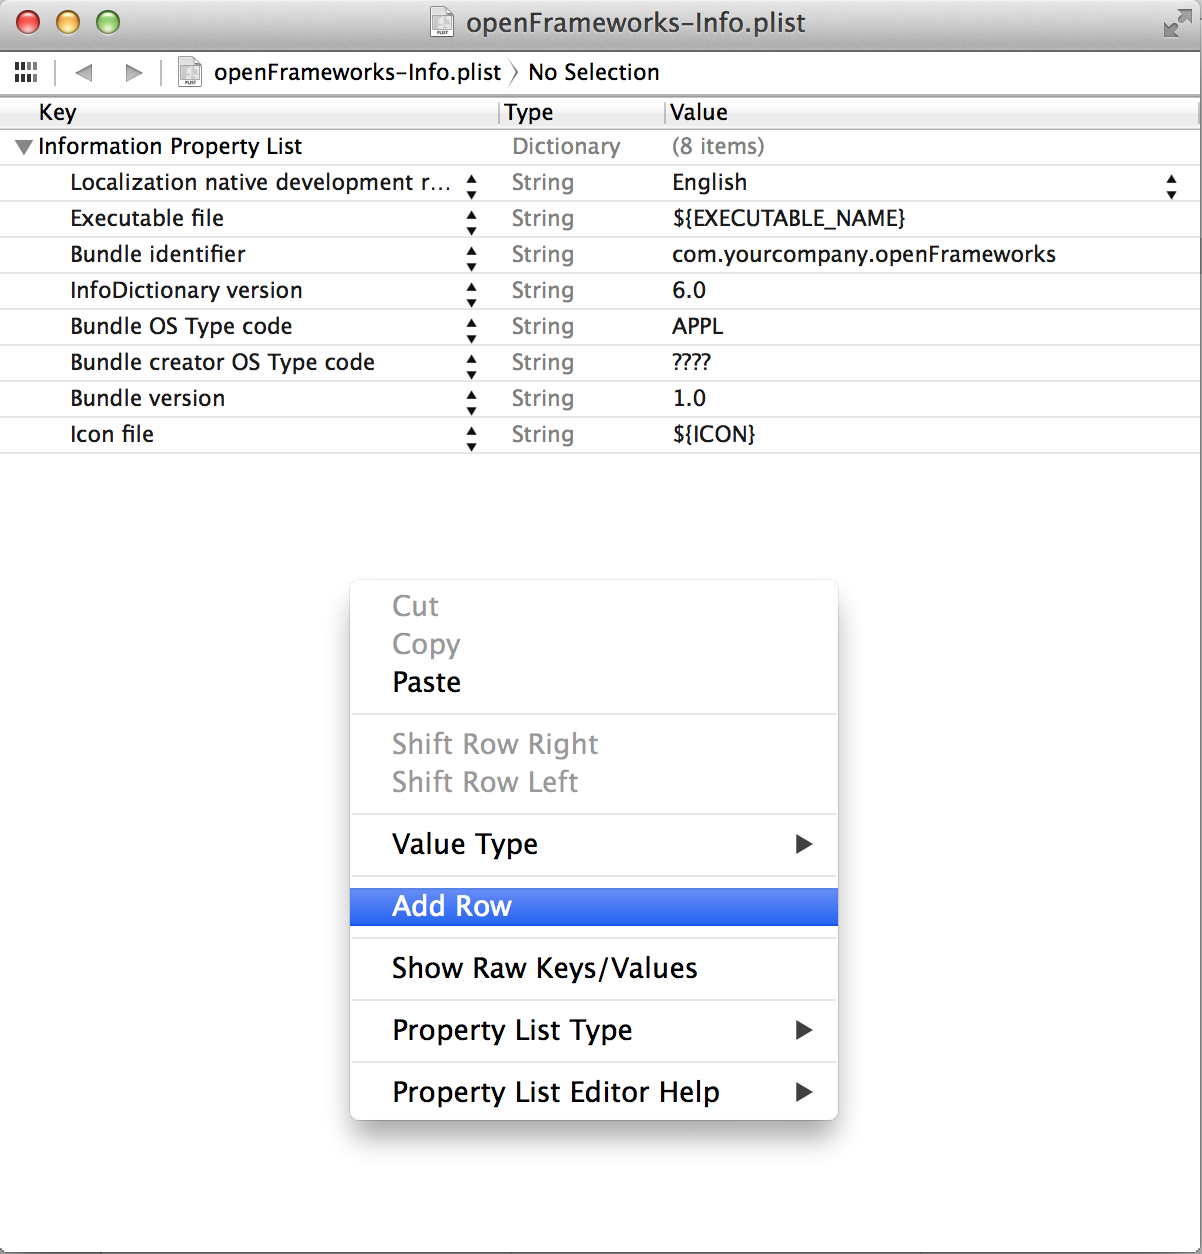Select the Bundle OS Type code row
The width and height of the screenshot is (1202, 1254).
[x=181, y=327]
